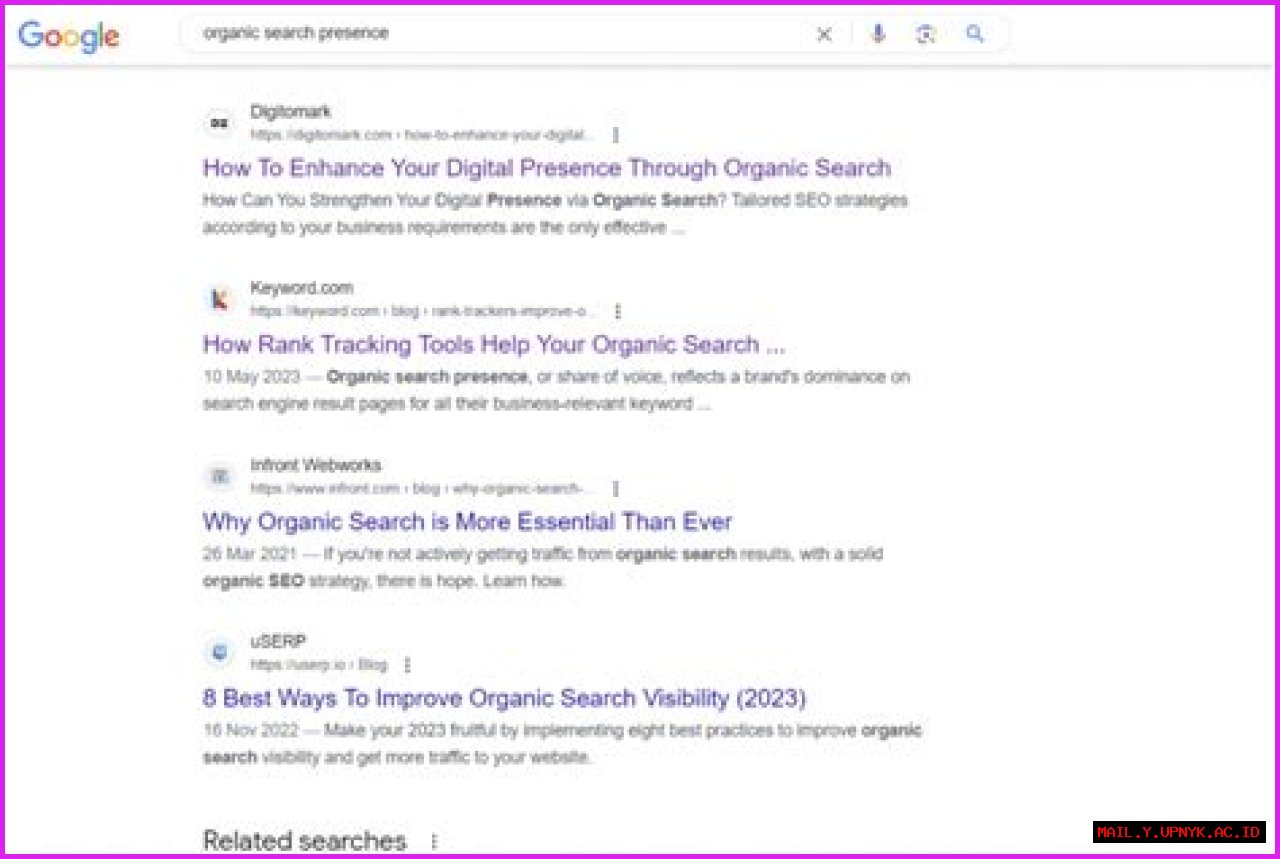This screenshot has height=859, width=1280.
Task: Start a voice search with the microphone icon
Action: [x=877, y=34]
